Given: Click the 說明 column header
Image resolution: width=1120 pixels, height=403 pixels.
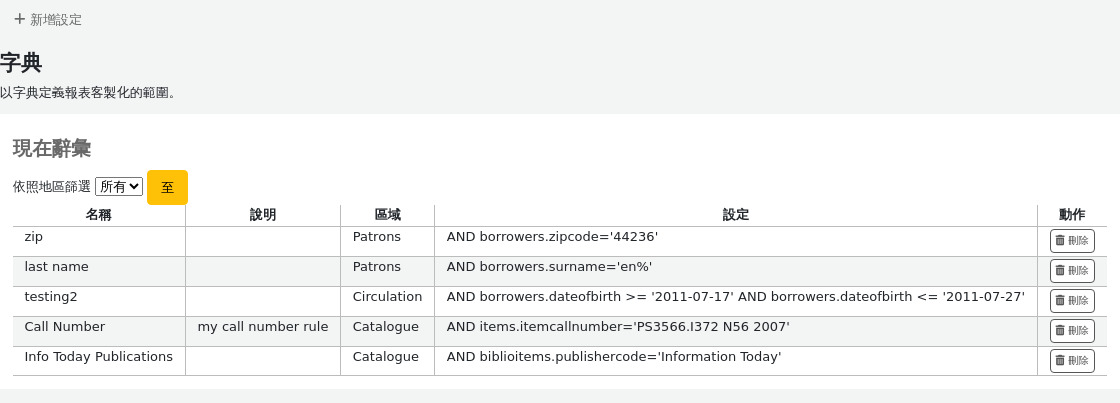Looking at the screenshot, I should [263, 215].
